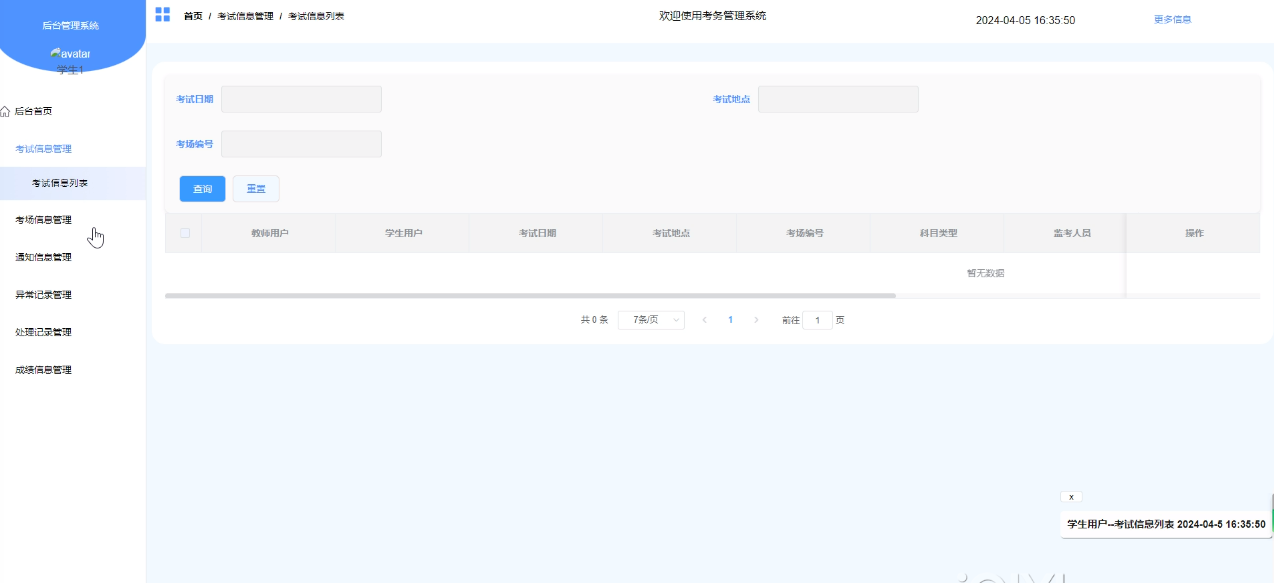This screenshot has width=1274, height=583.
Task: Click the next page arrow
Action: [756, 320]
